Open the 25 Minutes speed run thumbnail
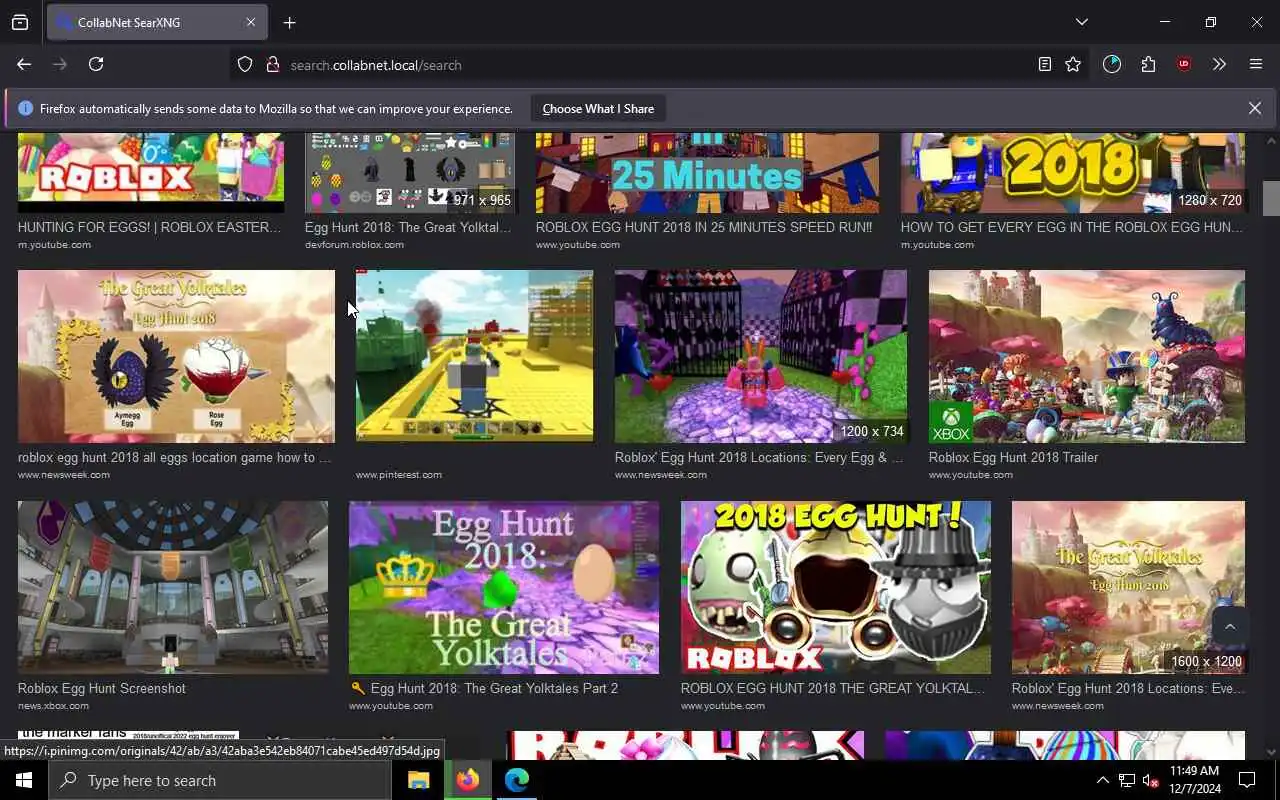 click(707, 172)
